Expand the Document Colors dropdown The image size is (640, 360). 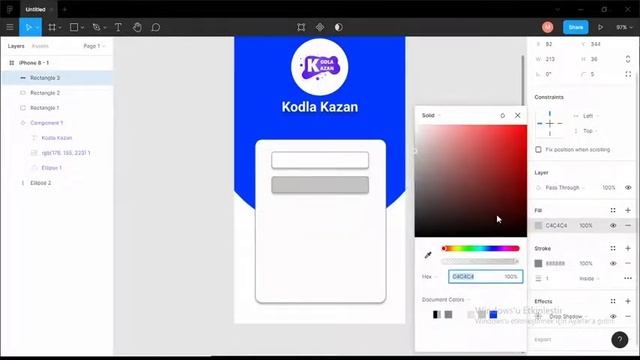point(446,300)
